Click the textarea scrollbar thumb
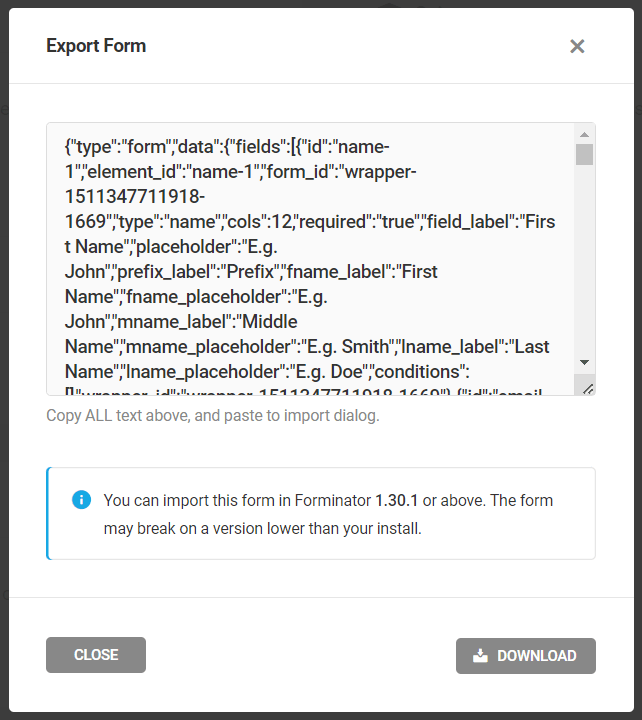Image resolution: width=642 pixels, height=720 pixels. coord(585,154)
